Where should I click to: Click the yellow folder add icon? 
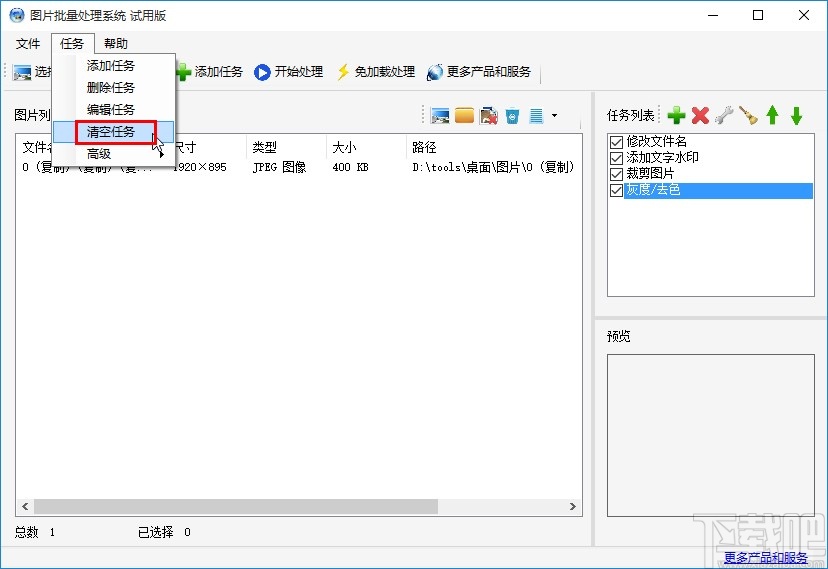coord(464,116)
